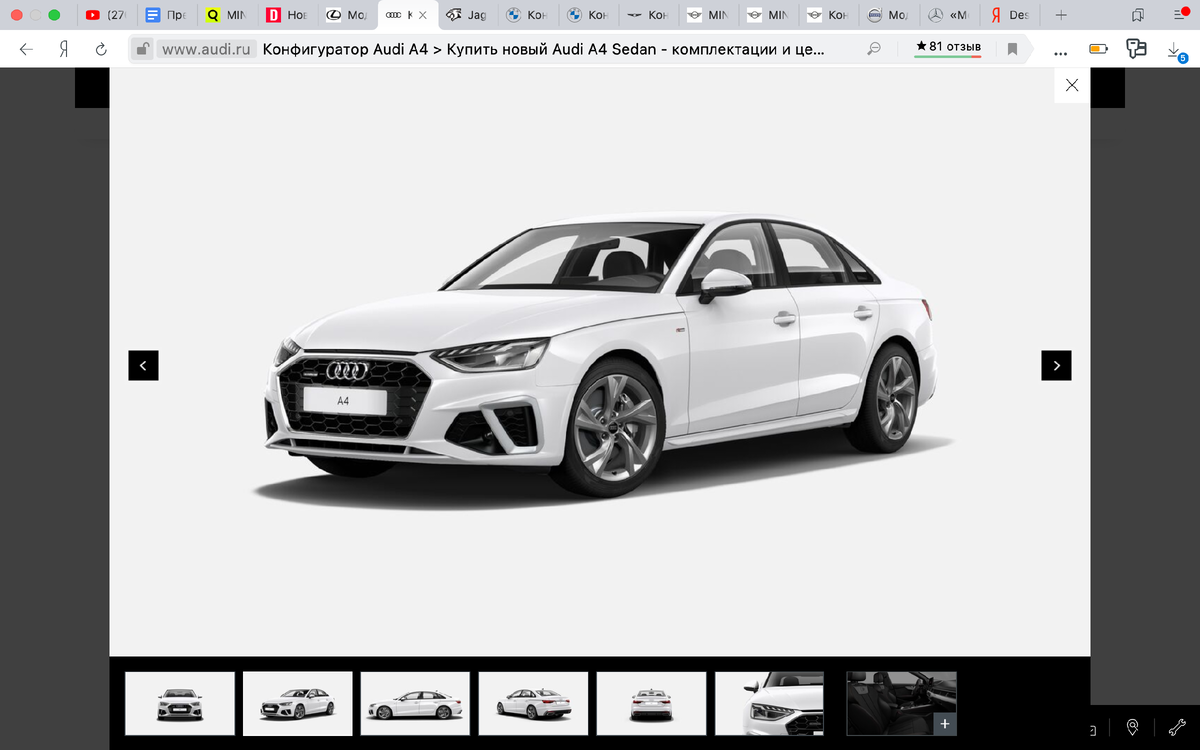This screenshot has width=1200, height=750.
Task: Open the extensions panel icon in the toolbar
Action: (1136, 48)
